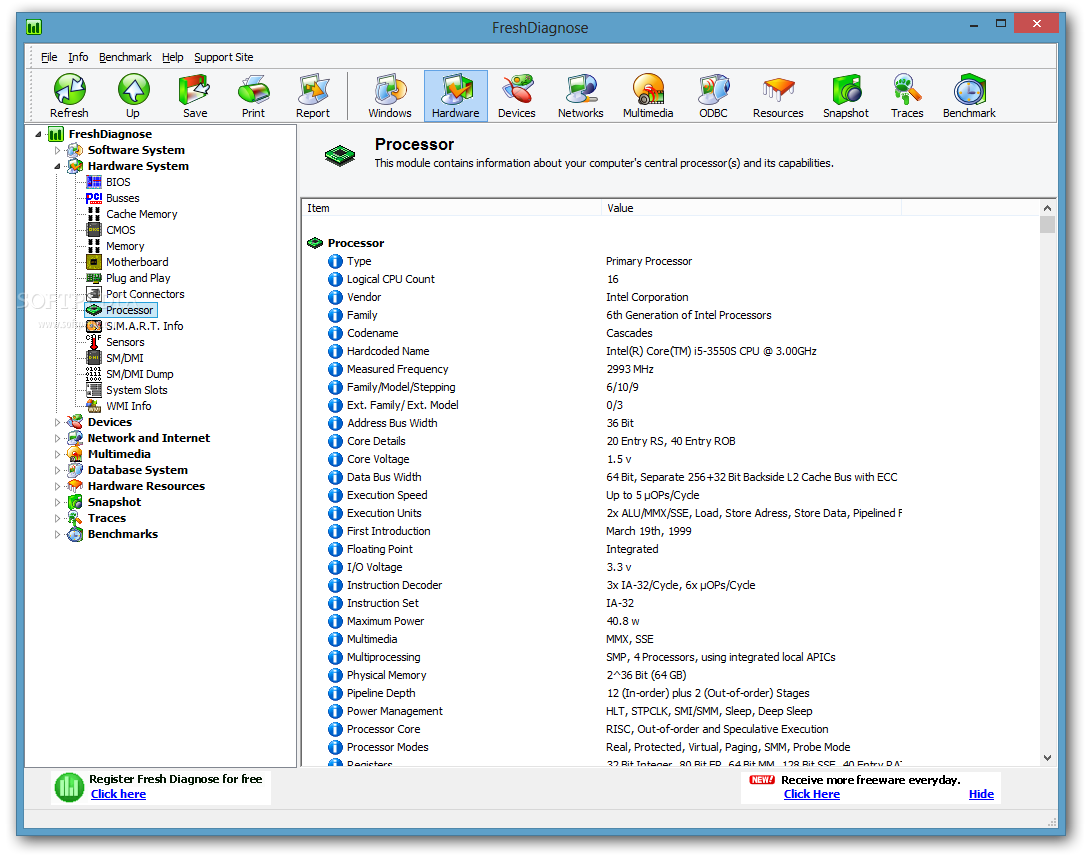This screenshot has height=856, width=1086.
Task: Select Plug and Play tree item
Action: pos(138,278)
